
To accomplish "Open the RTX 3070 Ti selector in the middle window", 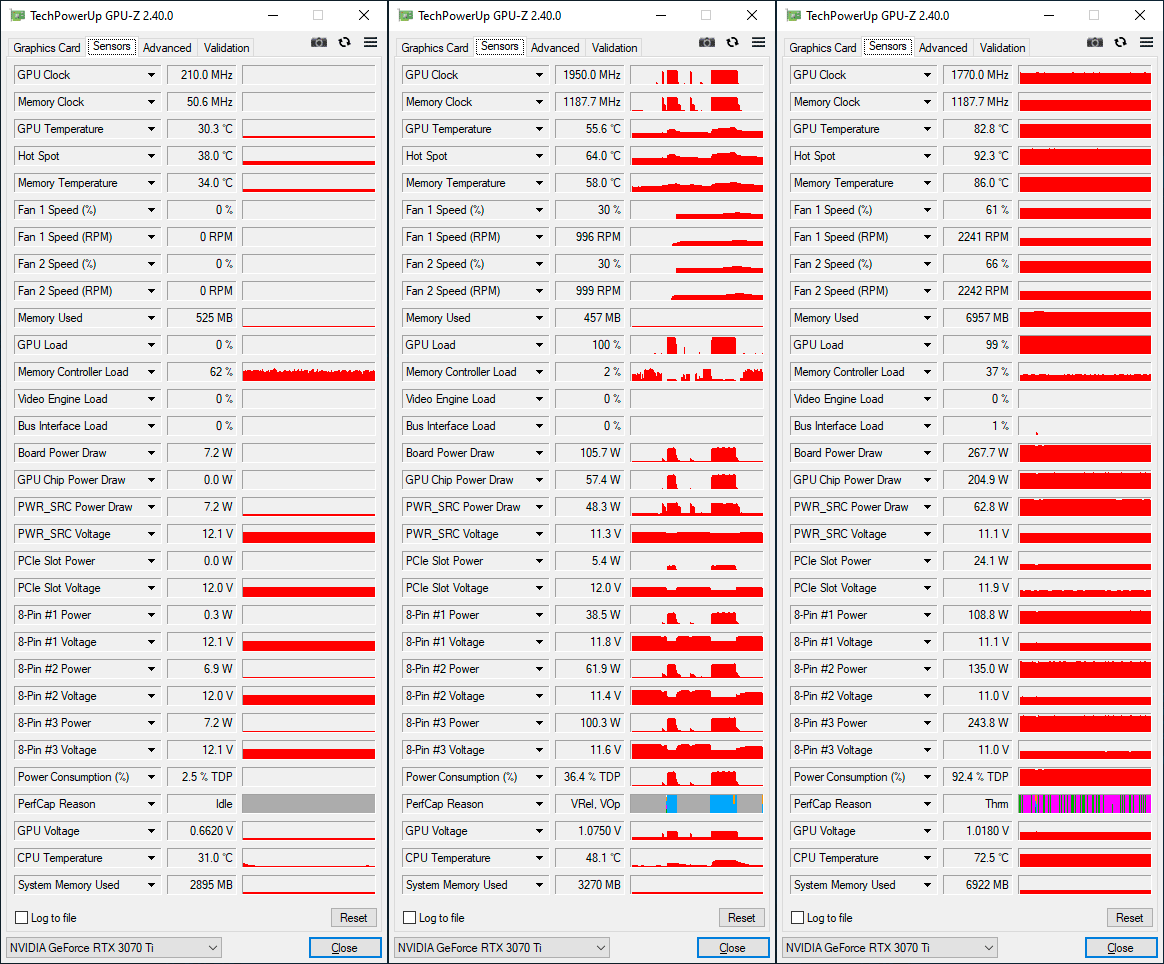I will [501, 947].
